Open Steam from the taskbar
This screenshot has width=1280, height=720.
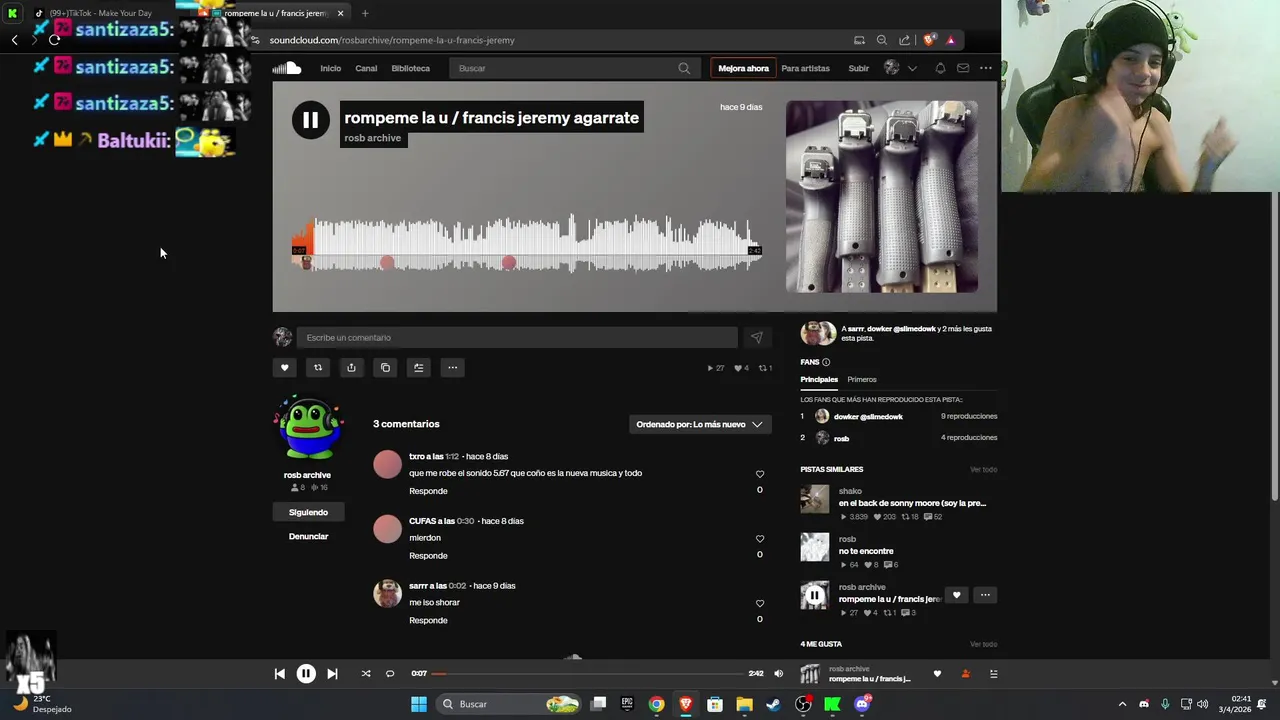(x=773, y=704)
